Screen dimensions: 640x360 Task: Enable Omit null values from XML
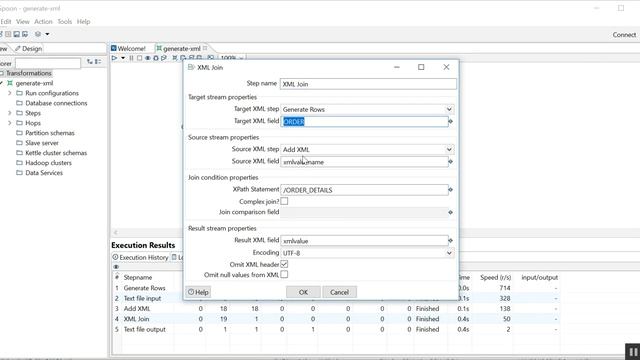coord(284,274)
